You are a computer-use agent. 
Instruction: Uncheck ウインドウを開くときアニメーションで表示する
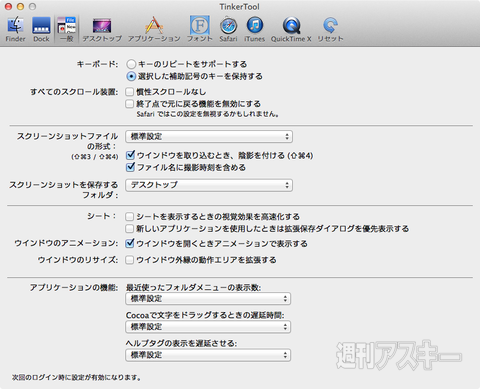click(130, 243)
